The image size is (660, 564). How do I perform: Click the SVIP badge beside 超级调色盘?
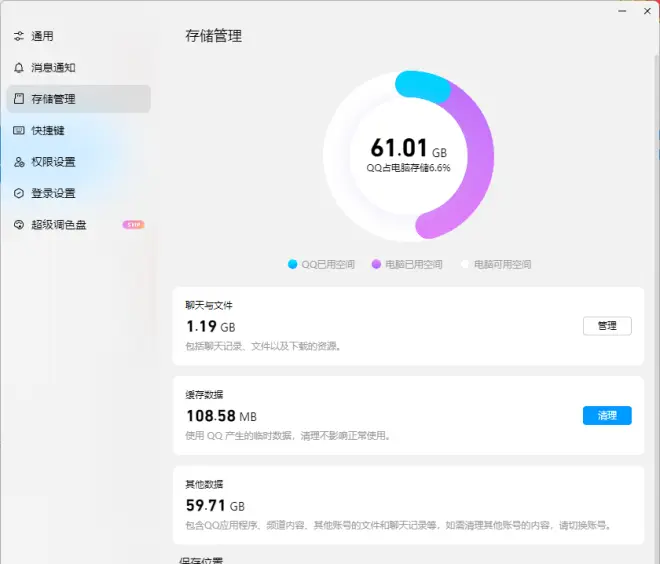click(133, 225)
